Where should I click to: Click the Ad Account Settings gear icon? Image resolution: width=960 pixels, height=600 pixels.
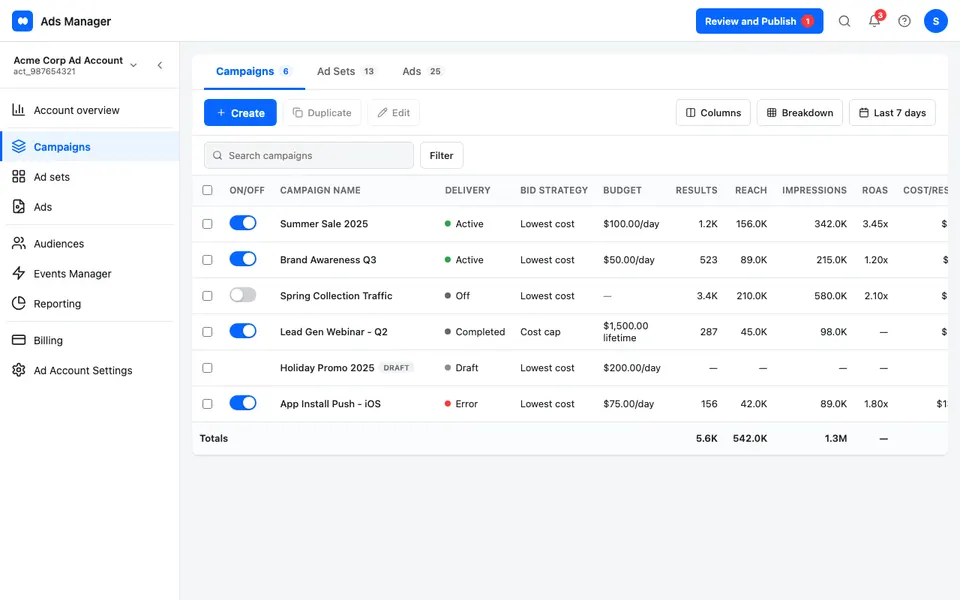tap(19, 370)
